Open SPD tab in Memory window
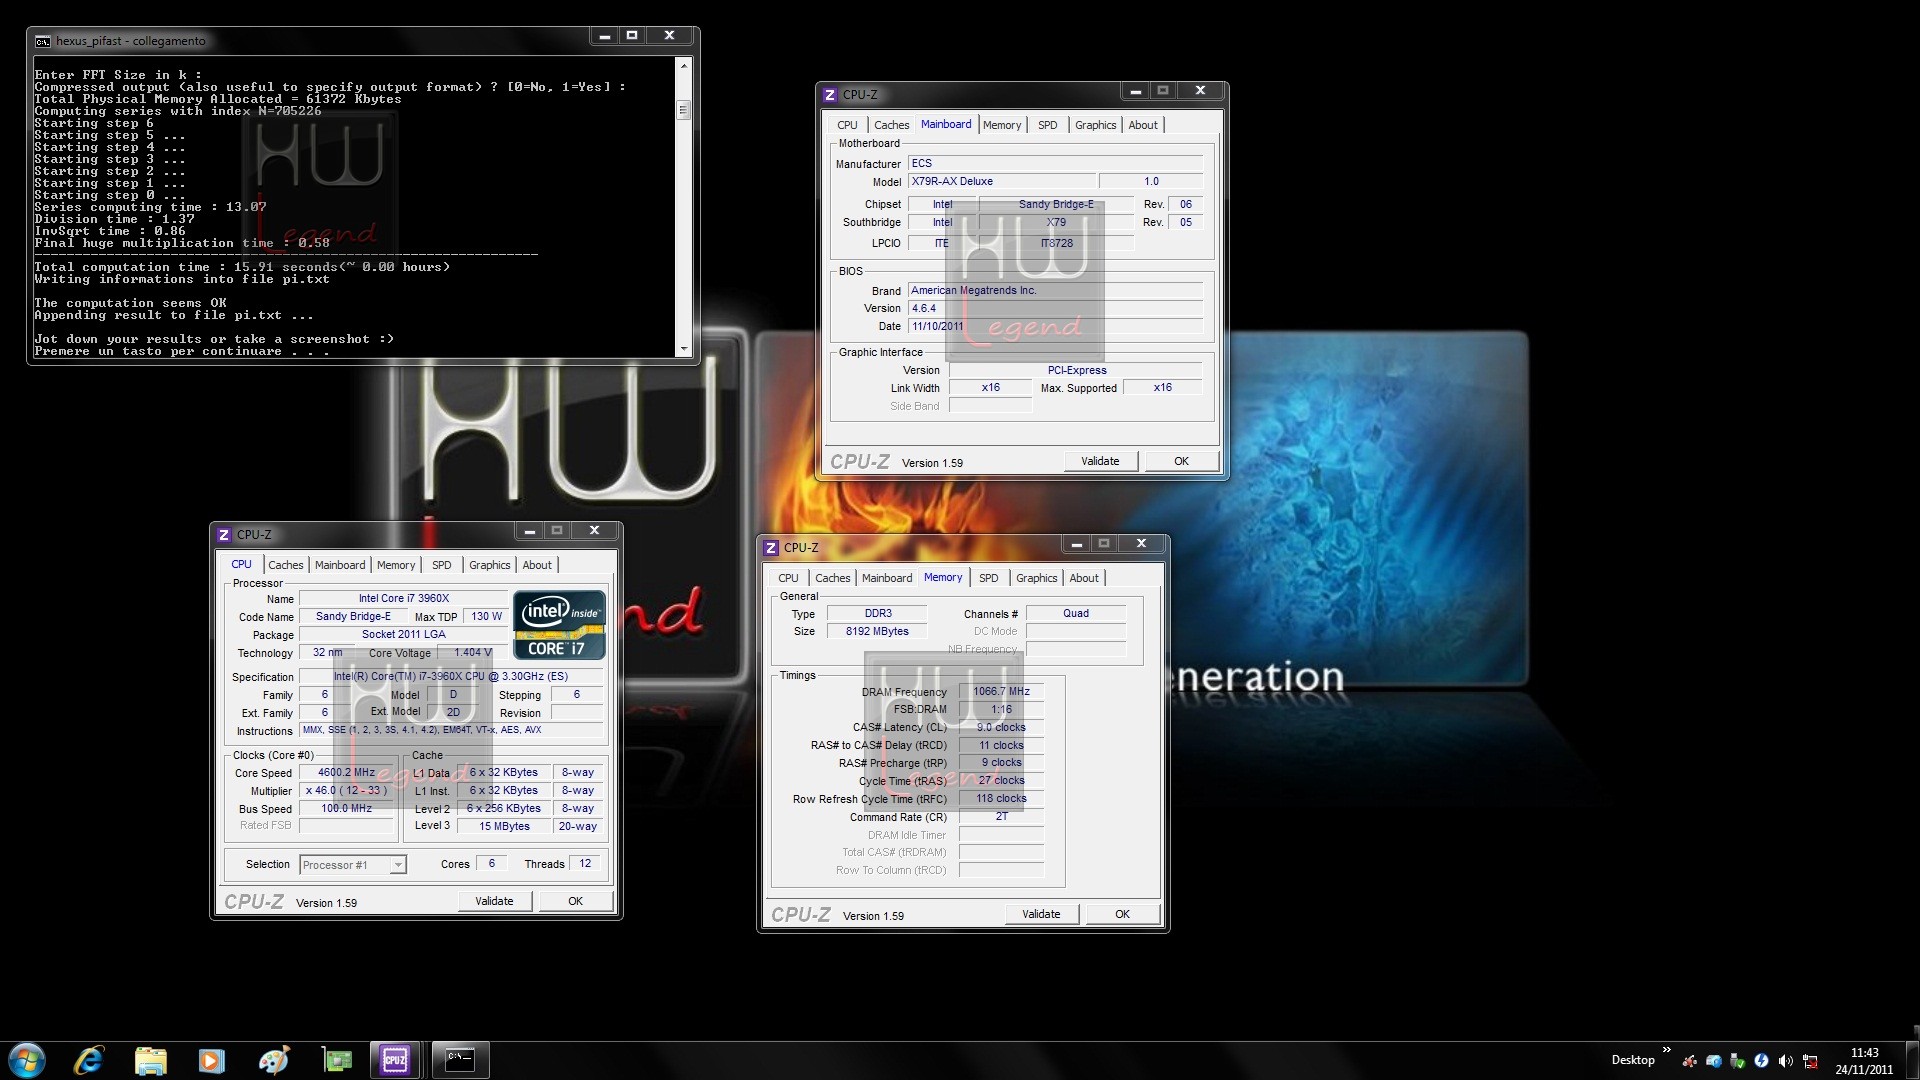This screenshot has width=1920, height=1080. 988,578
